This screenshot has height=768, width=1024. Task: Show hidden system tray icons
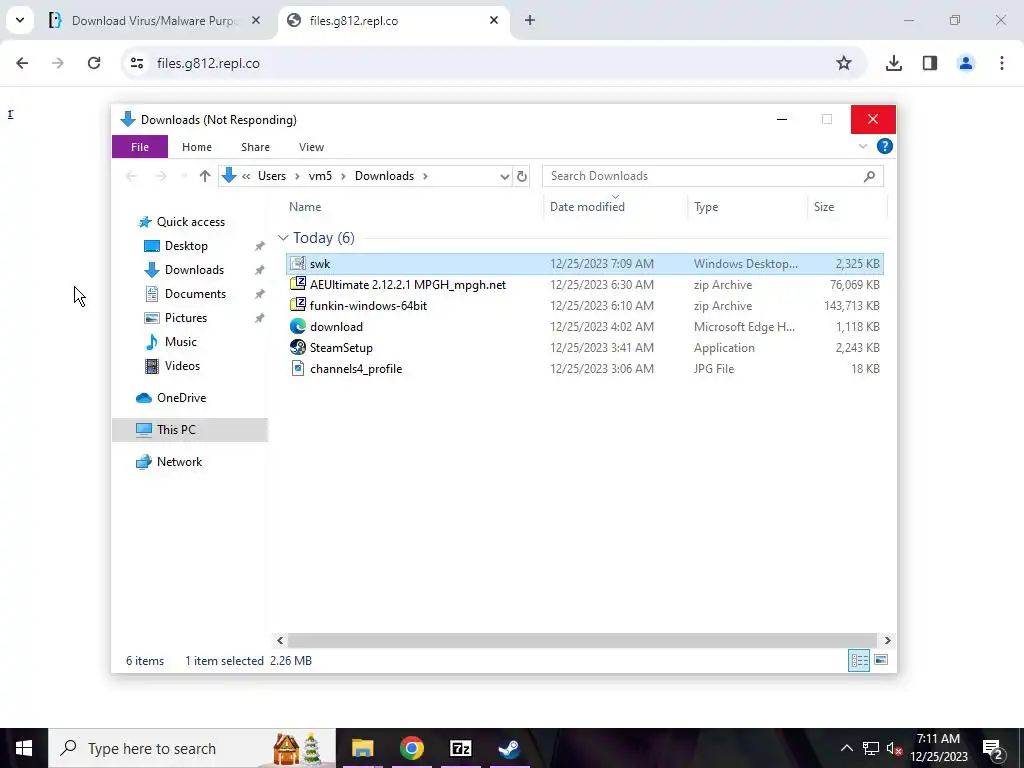[846, 748]
